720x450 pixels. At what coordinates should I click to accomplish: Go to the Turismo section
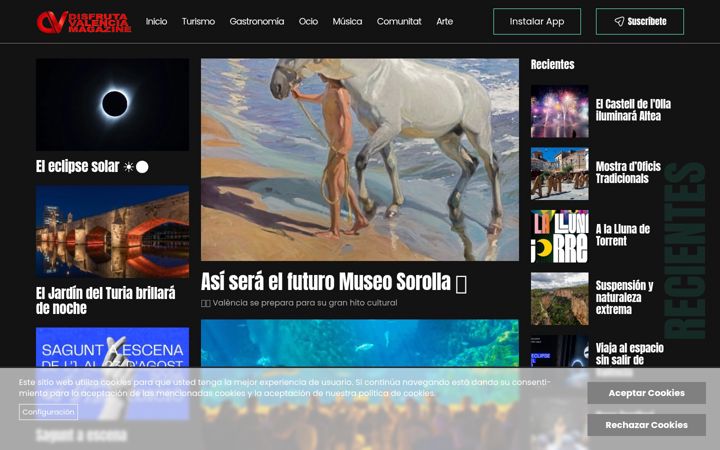198,21
